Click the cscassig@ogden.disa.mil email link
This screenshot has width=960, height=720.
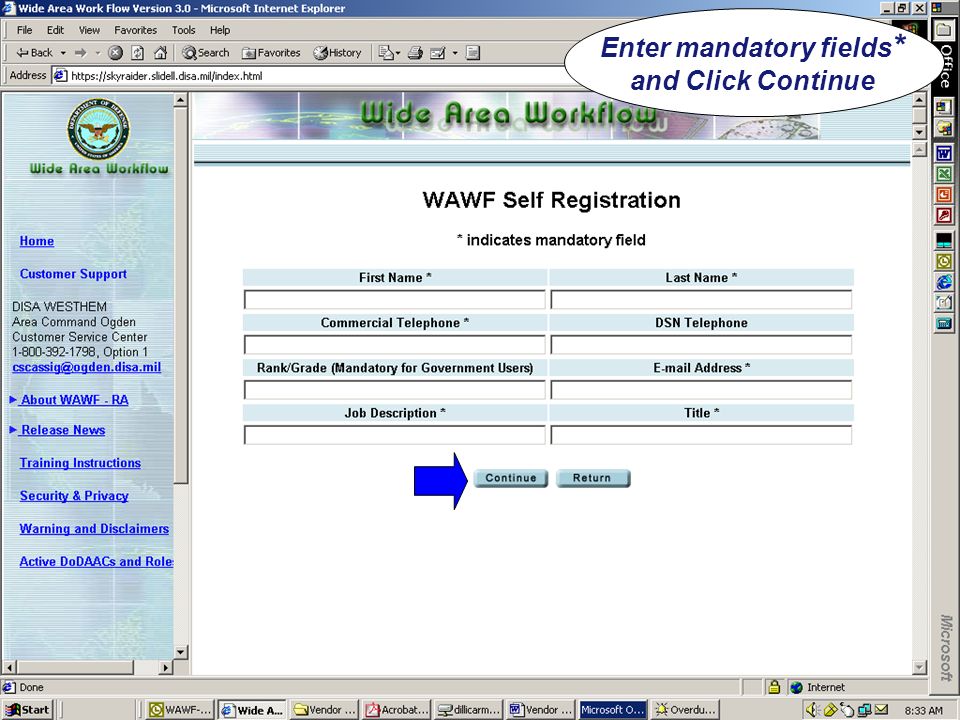[x=86, y=367]
